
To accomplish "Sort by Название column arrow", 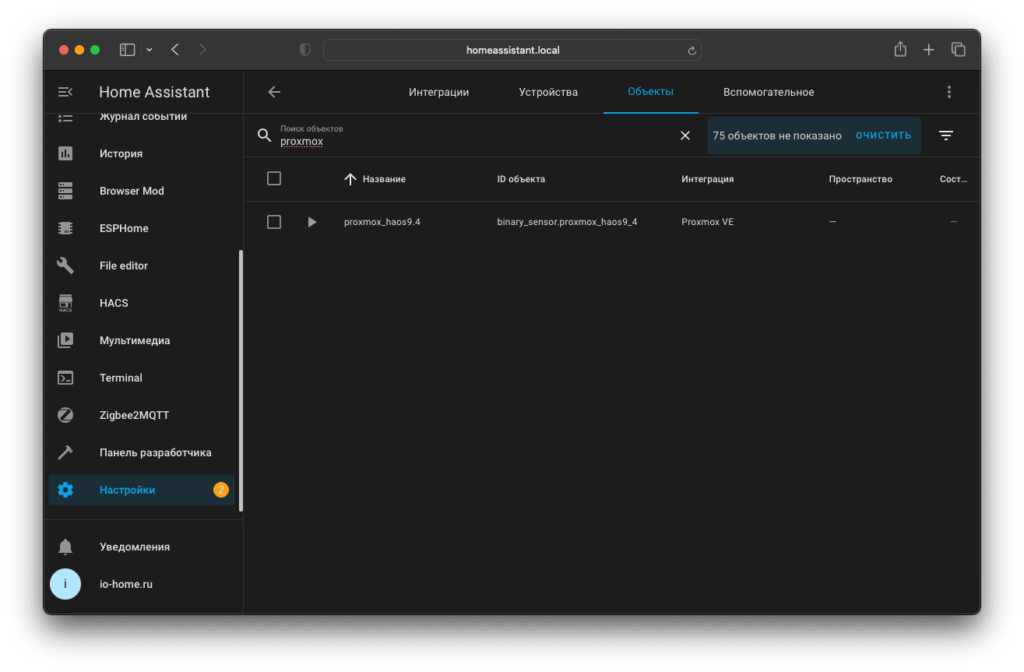I will click(x=350, y=179).
